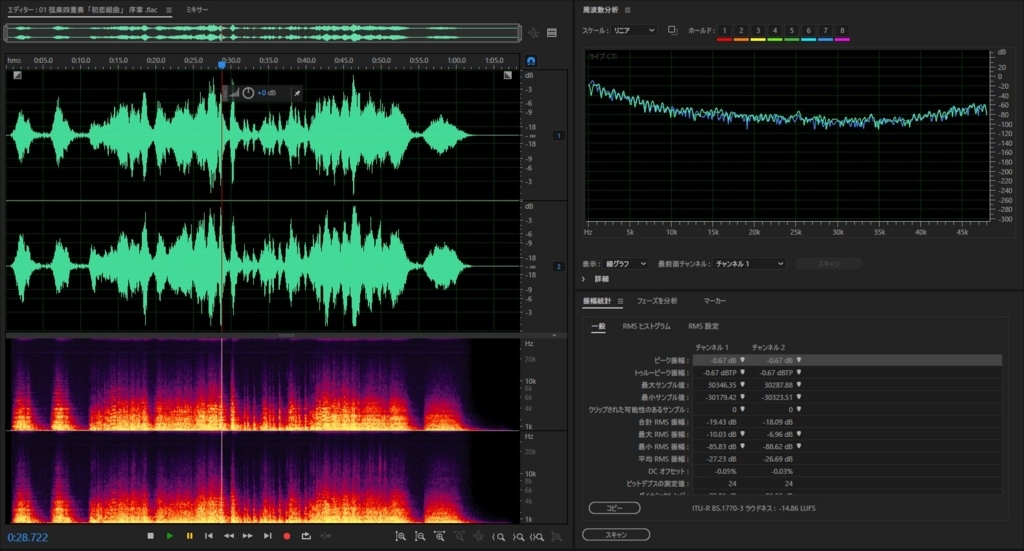Open the 最前面チャンネル dropdown

click(749, 264)
